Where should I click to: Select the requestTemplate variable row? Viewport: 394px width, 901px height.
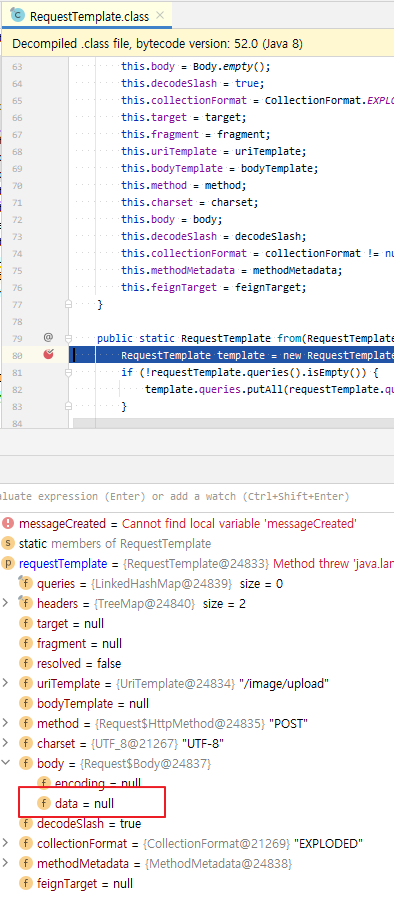(x=197, y=564)
